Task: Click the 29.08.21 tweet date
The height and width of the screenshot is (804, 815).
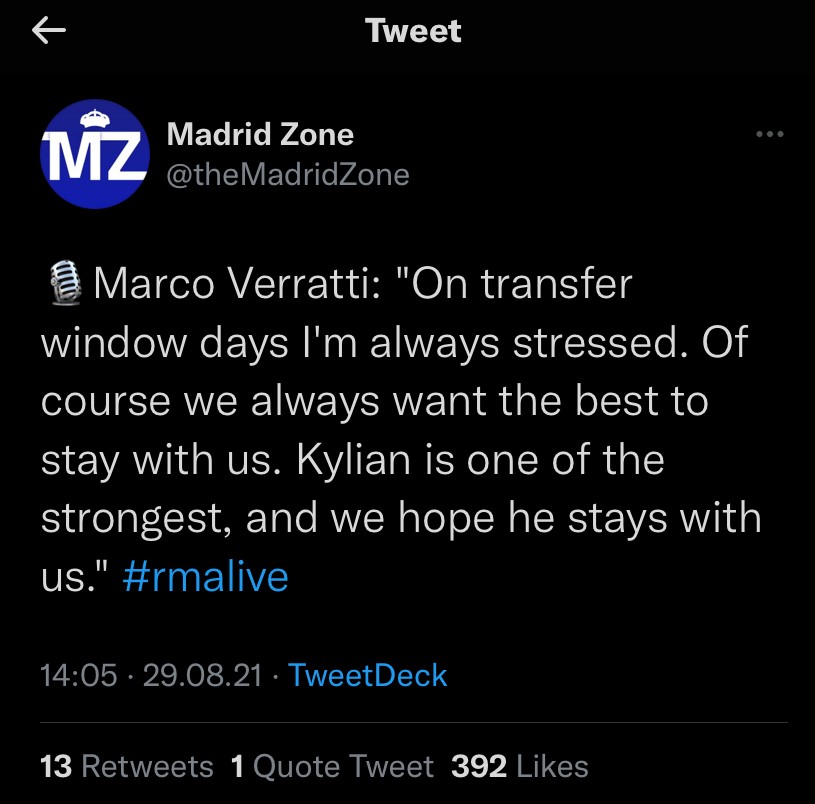Action: coord(203,675)
